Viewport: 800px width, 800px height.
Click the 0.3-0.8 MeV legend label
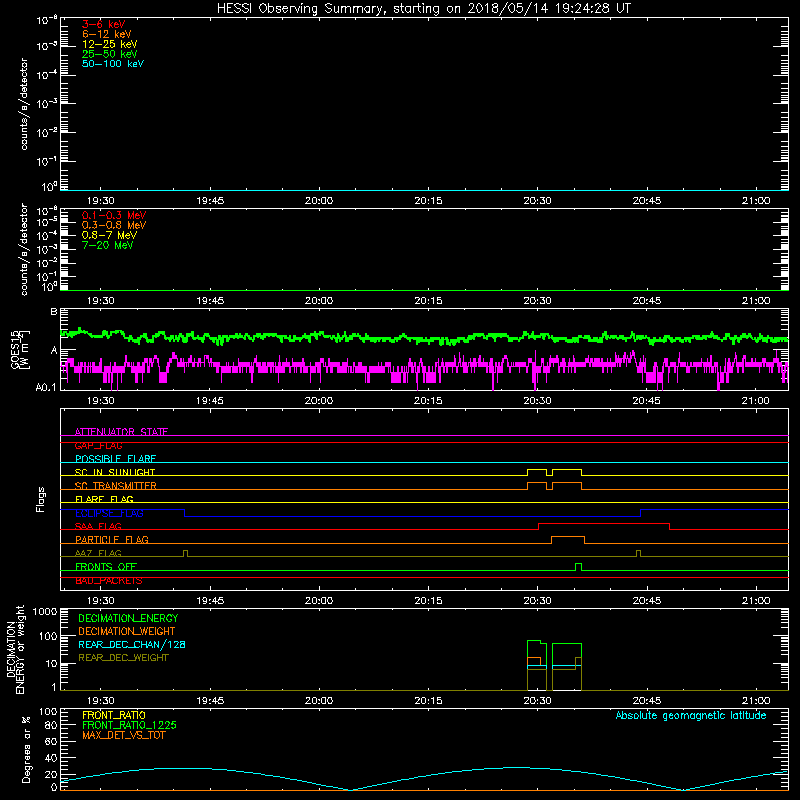coord(114,225)
